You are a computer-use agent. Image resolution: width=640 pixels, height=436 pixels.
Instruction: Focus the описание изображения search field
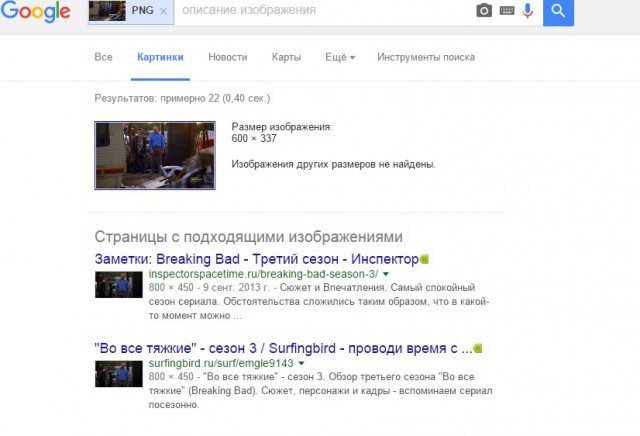(322, 11)
